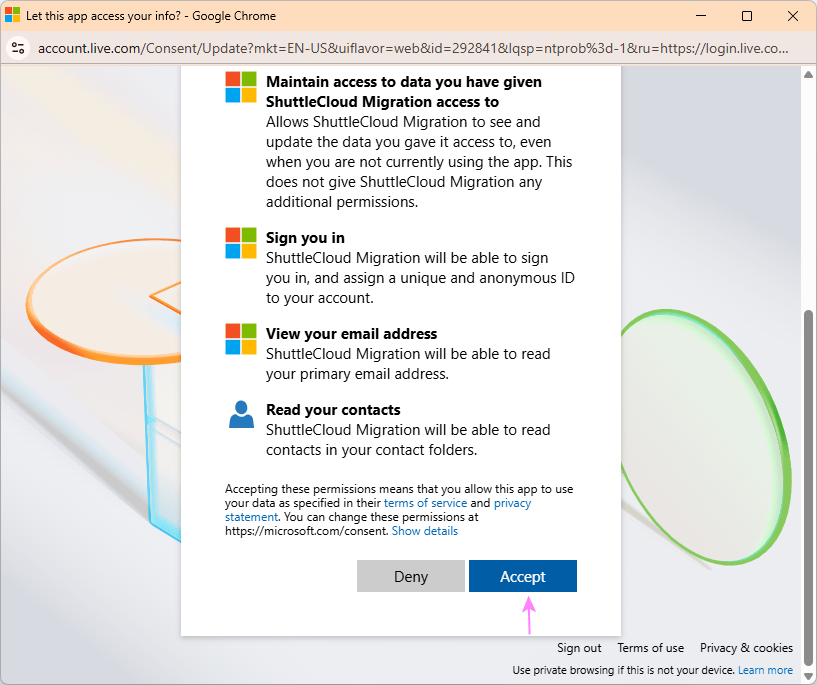Click the Microsoft logo beside Sign you in
The image size is (817, 685).
click(241, 243)
